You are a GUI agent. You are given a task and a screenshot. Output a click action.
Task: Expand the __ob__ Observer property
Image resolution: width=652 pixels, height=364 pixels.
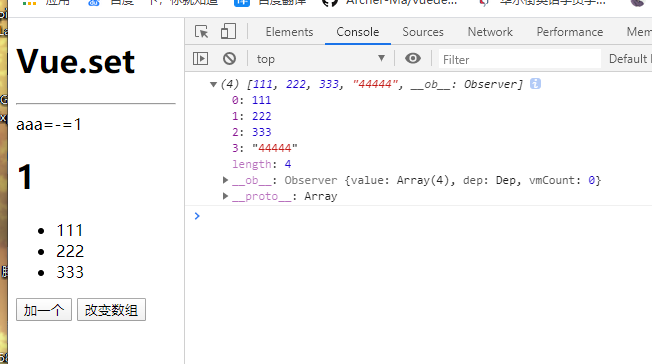(x=225, y=180)
